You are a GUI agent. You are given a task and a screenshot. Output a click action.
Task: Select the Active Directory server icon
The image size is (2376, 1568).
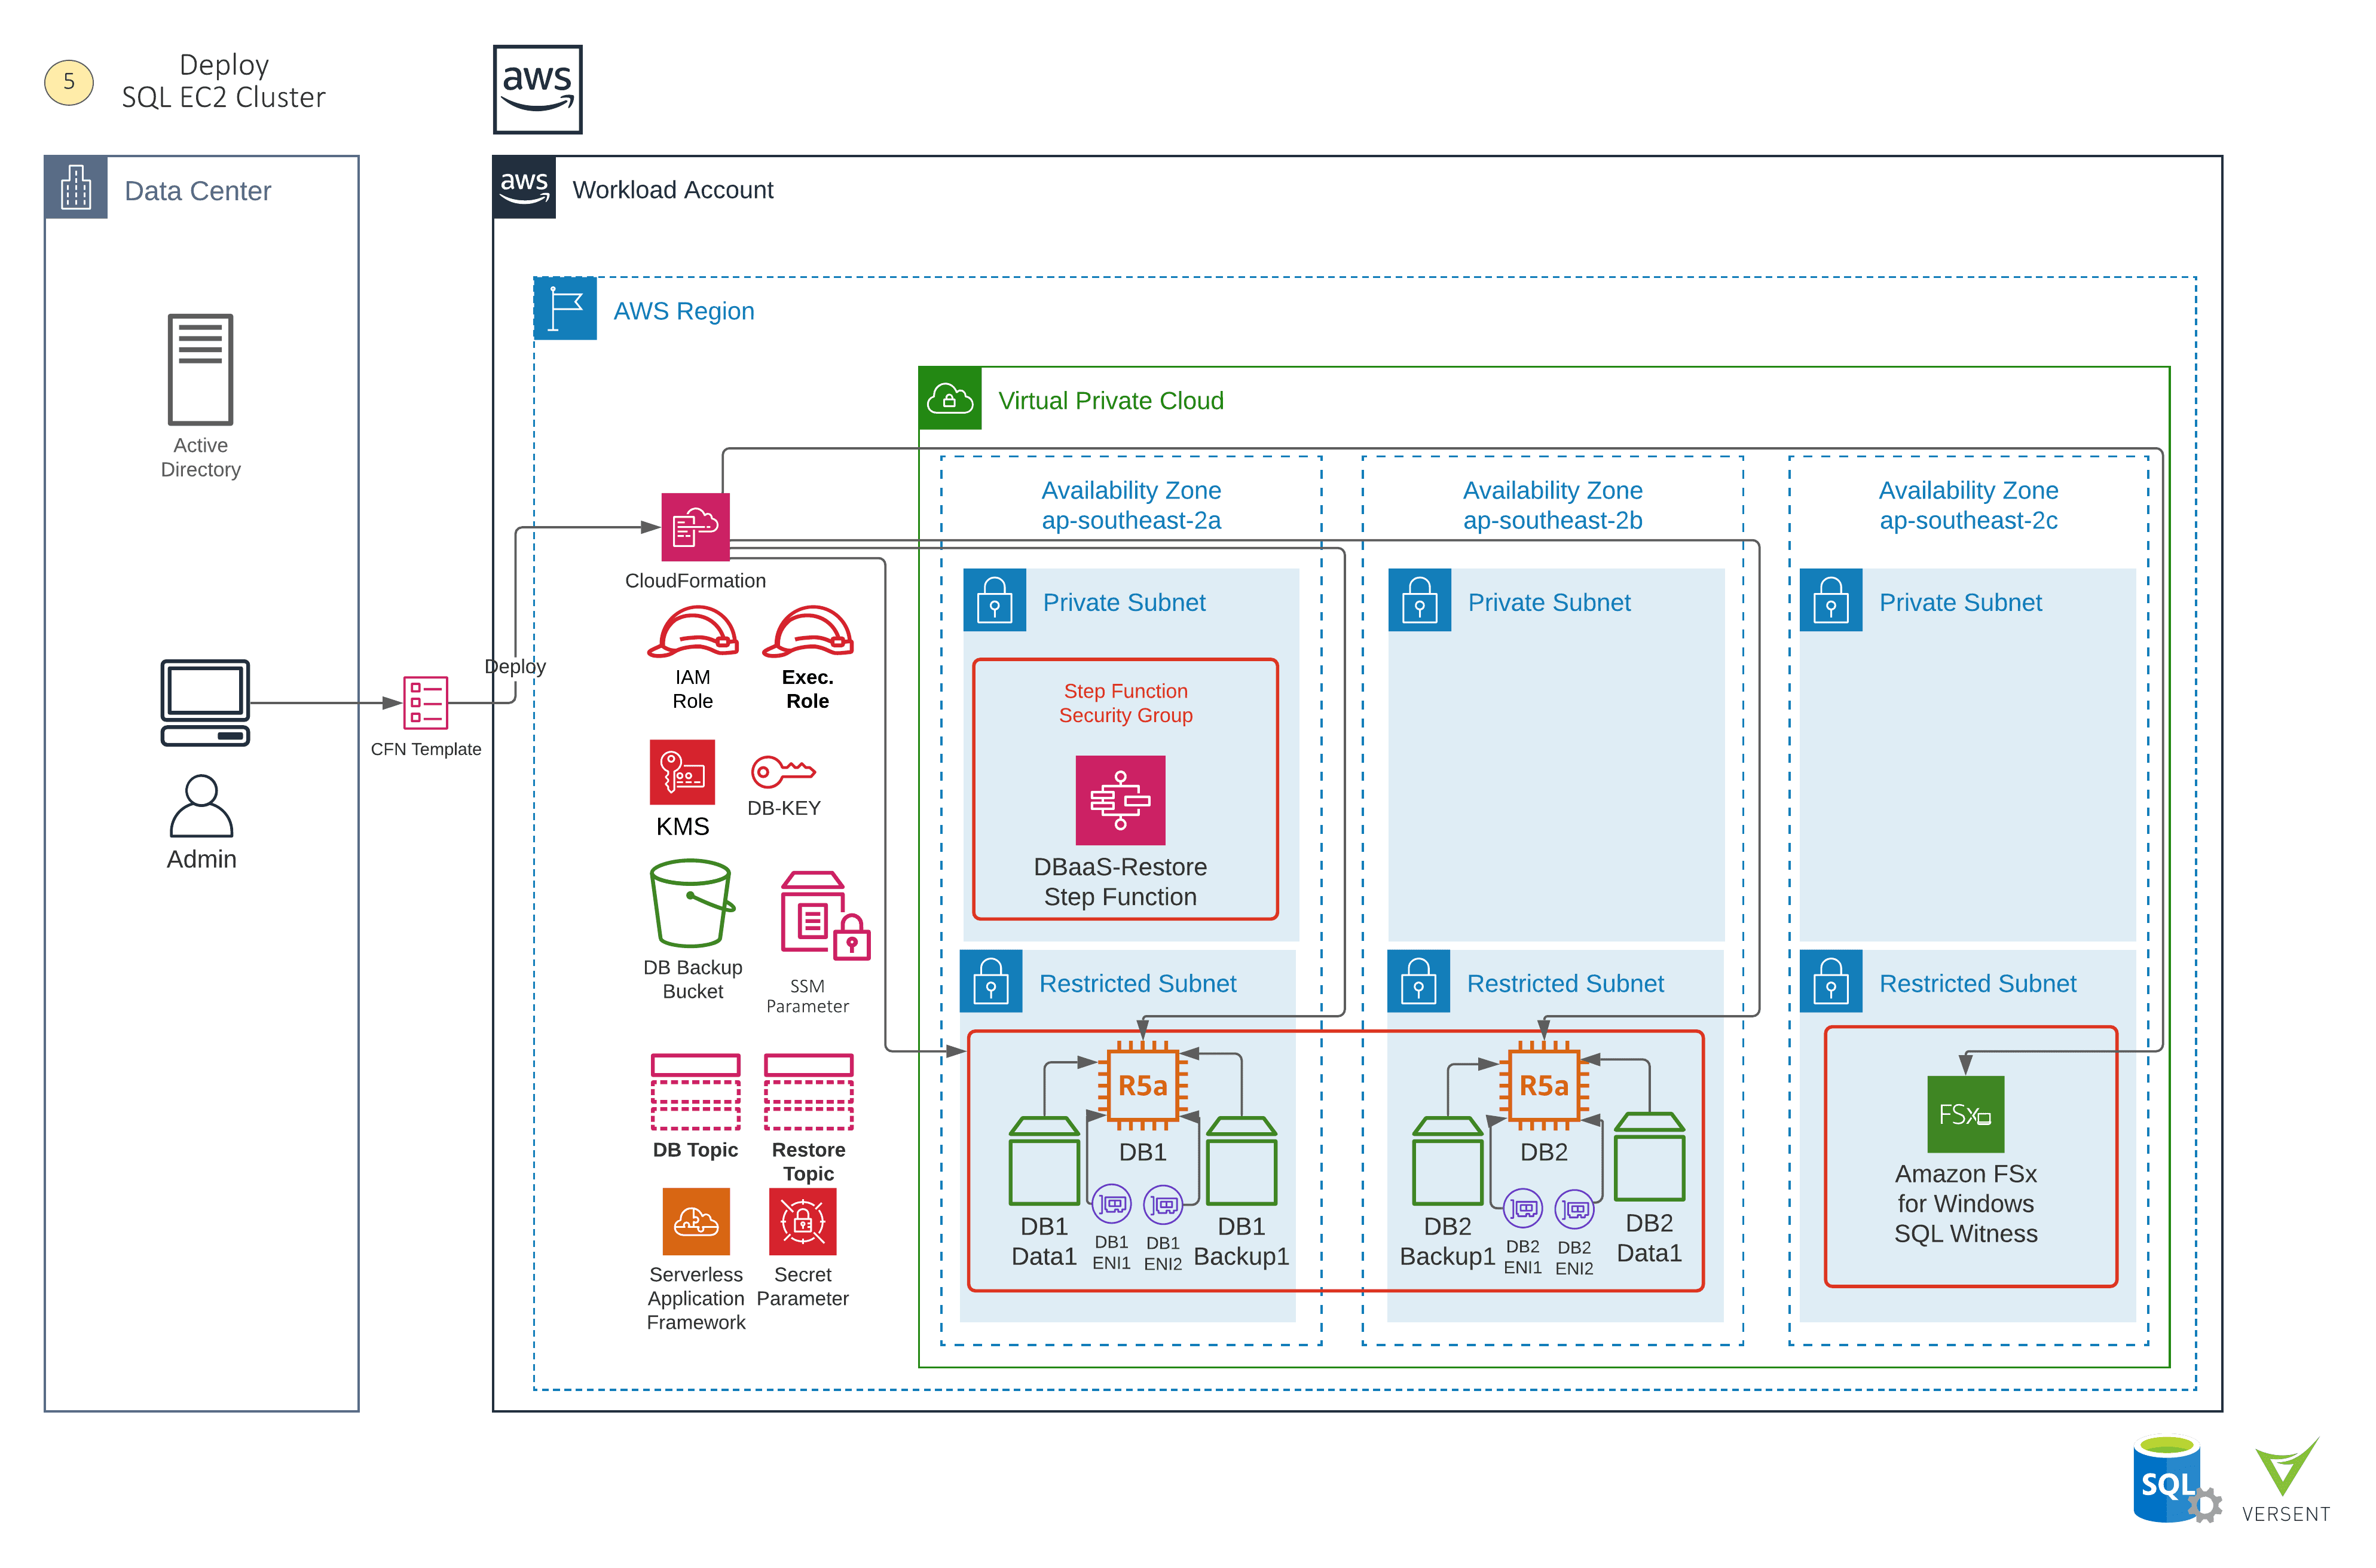[x=200, y=369]
